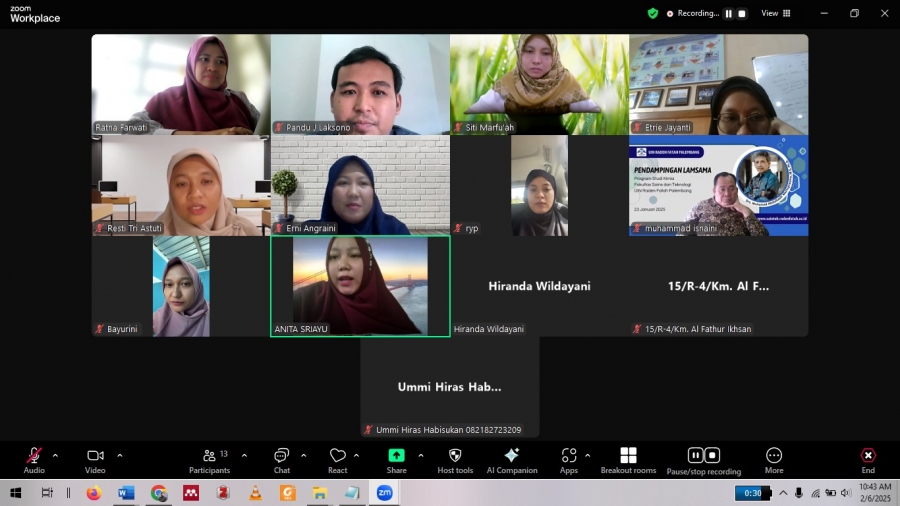Image resolution: width=900 pixels, height=506 pixels.
Task: Open the AI Companion sparkle
Action: coord(512,460)
